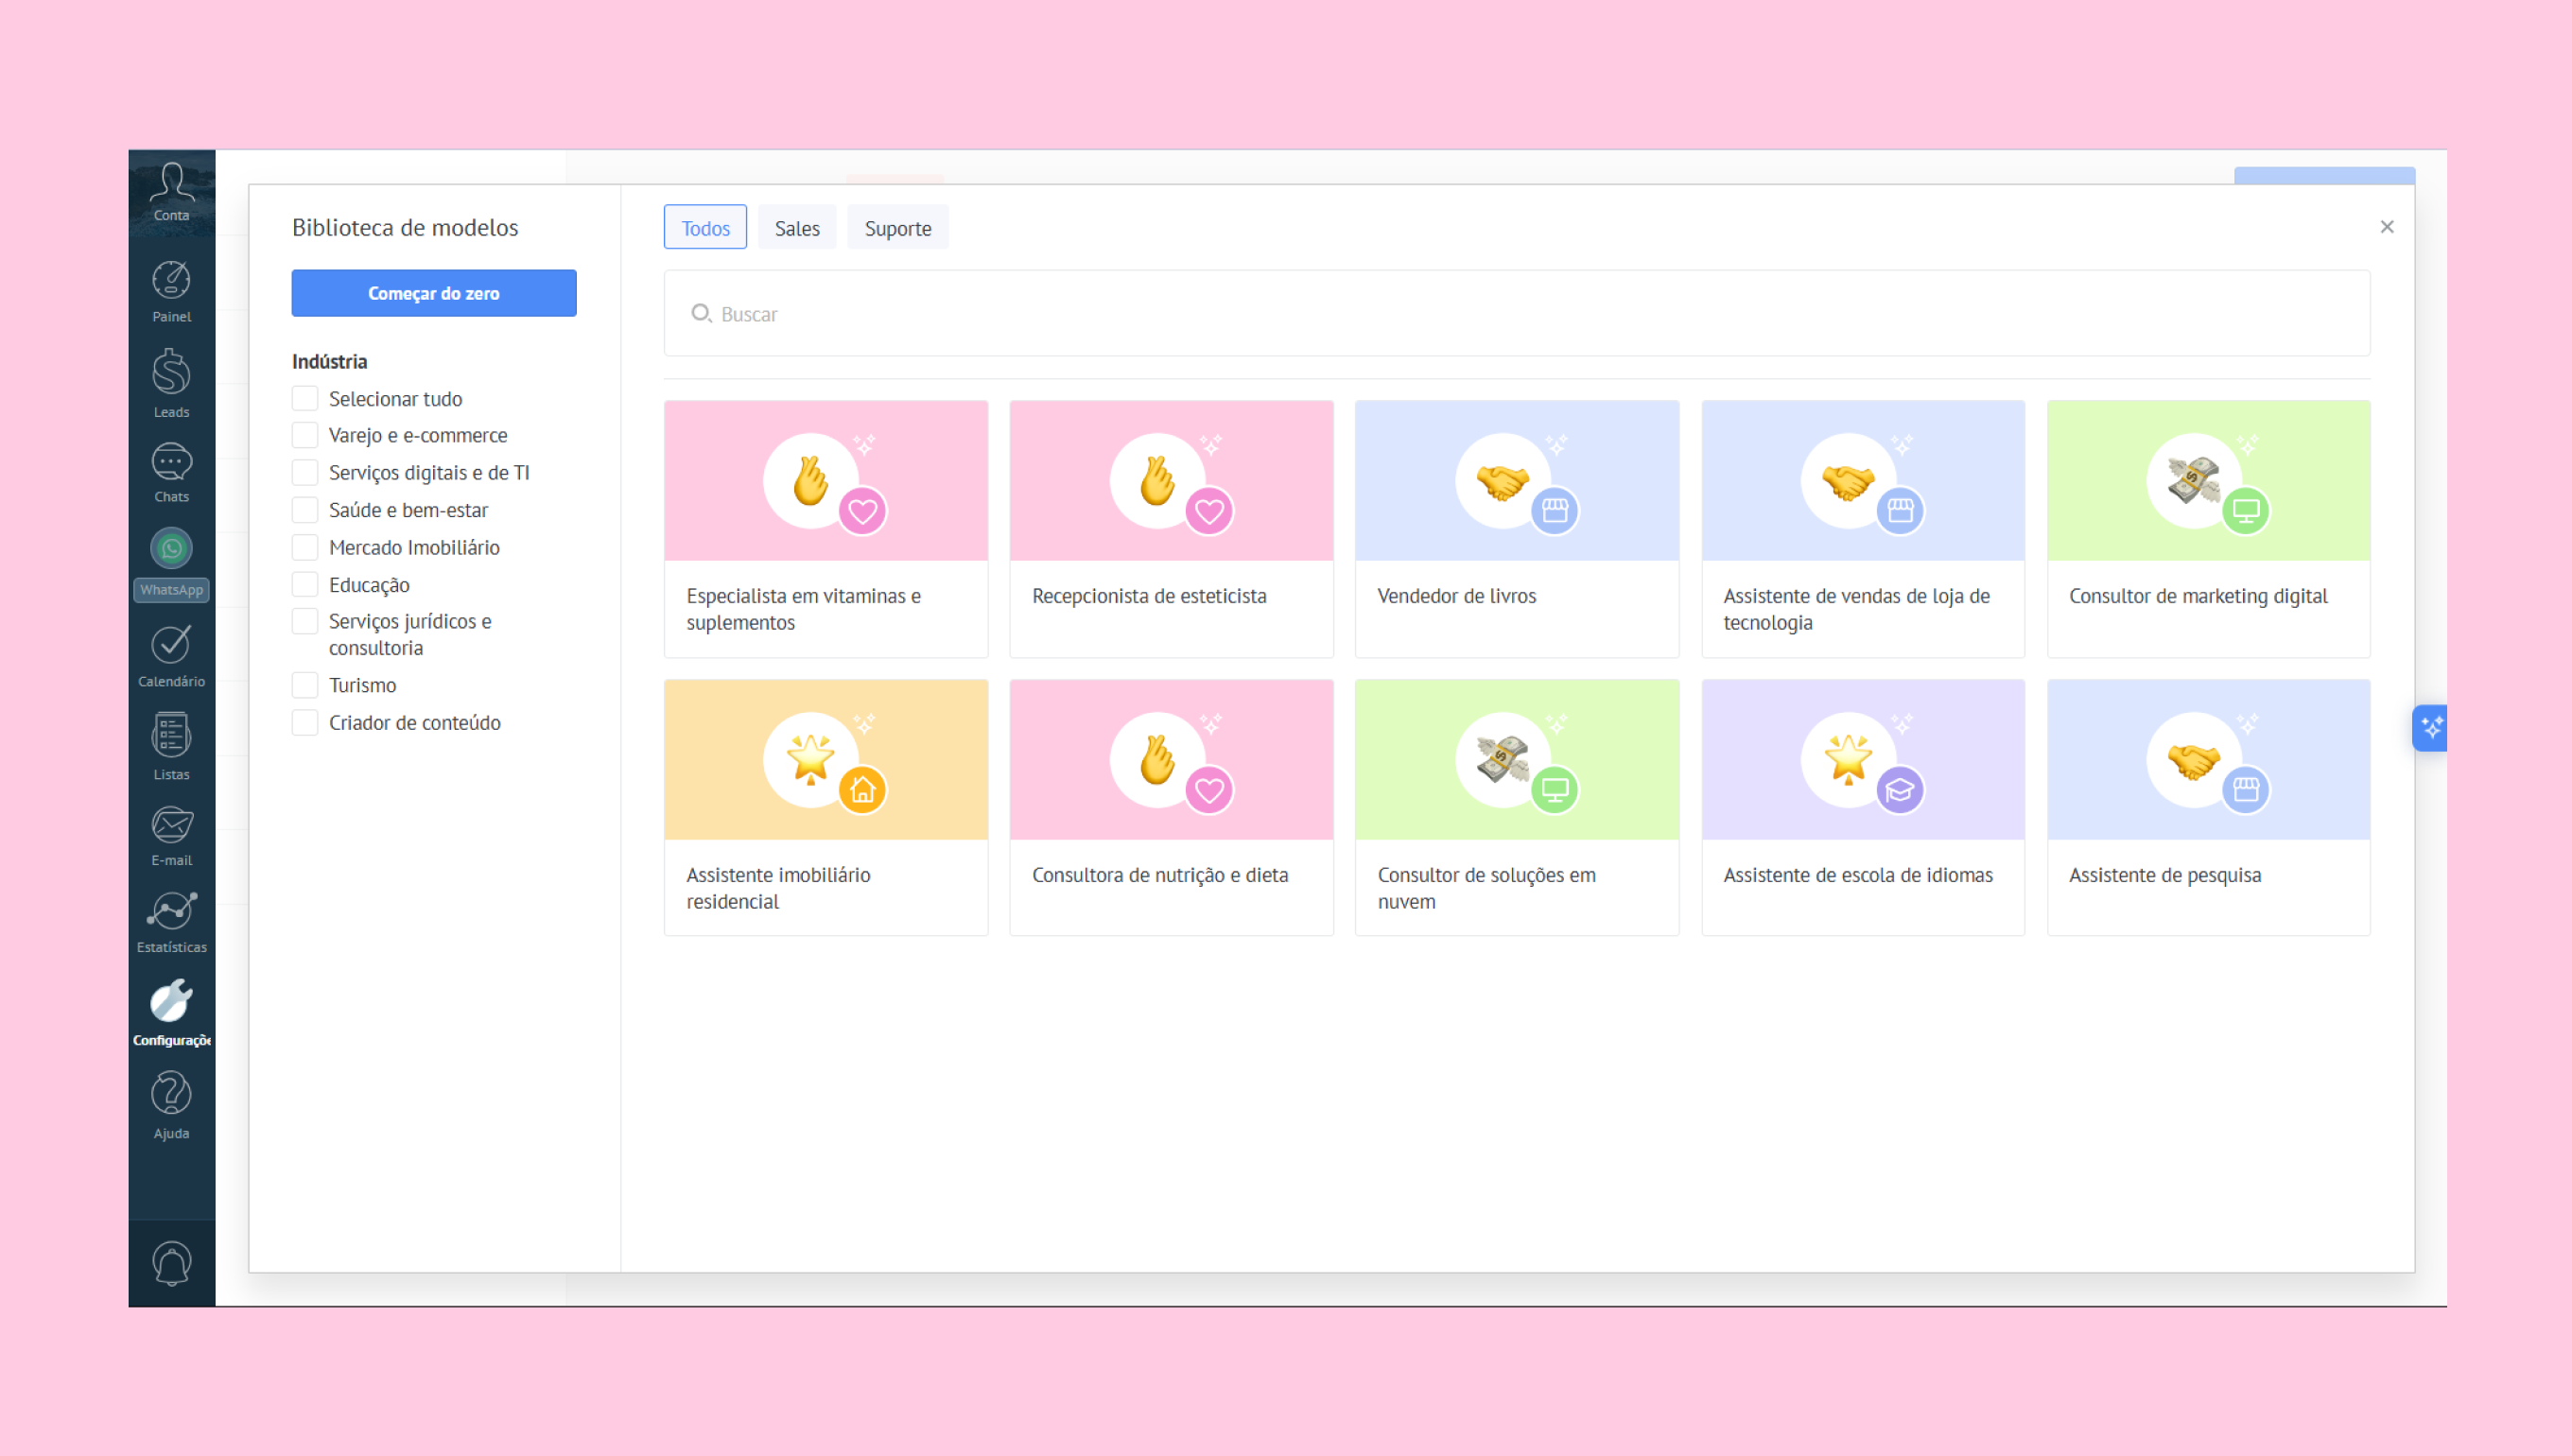Open Assistente imobiliário residencial template

point(826,808)
